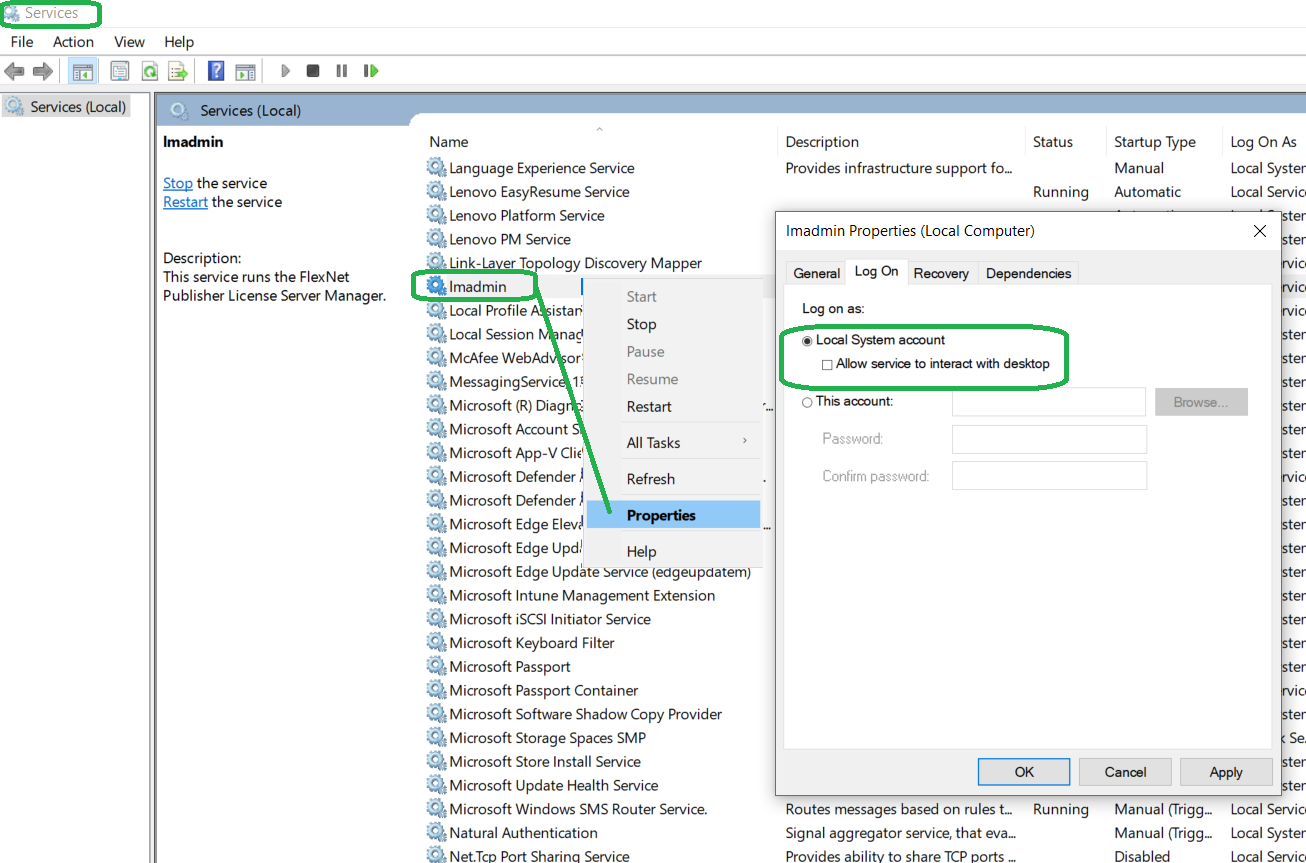1306x863 pixels.
Task: Open the Help menu in the menu bar
Action: (179, 42)
